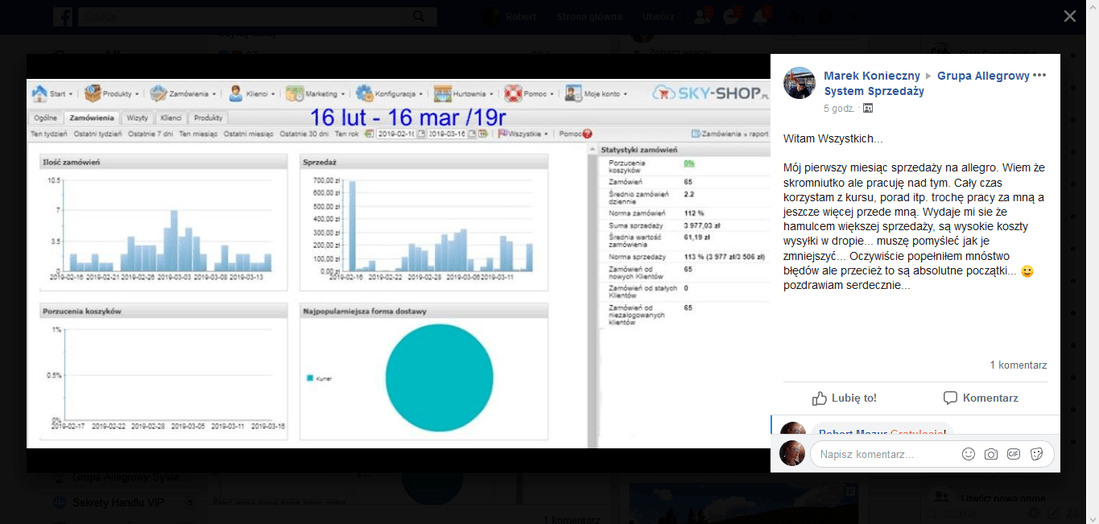1099x524 pixels.
Task: Open the emoji picker in comment box
Action: tap(968, 454)
